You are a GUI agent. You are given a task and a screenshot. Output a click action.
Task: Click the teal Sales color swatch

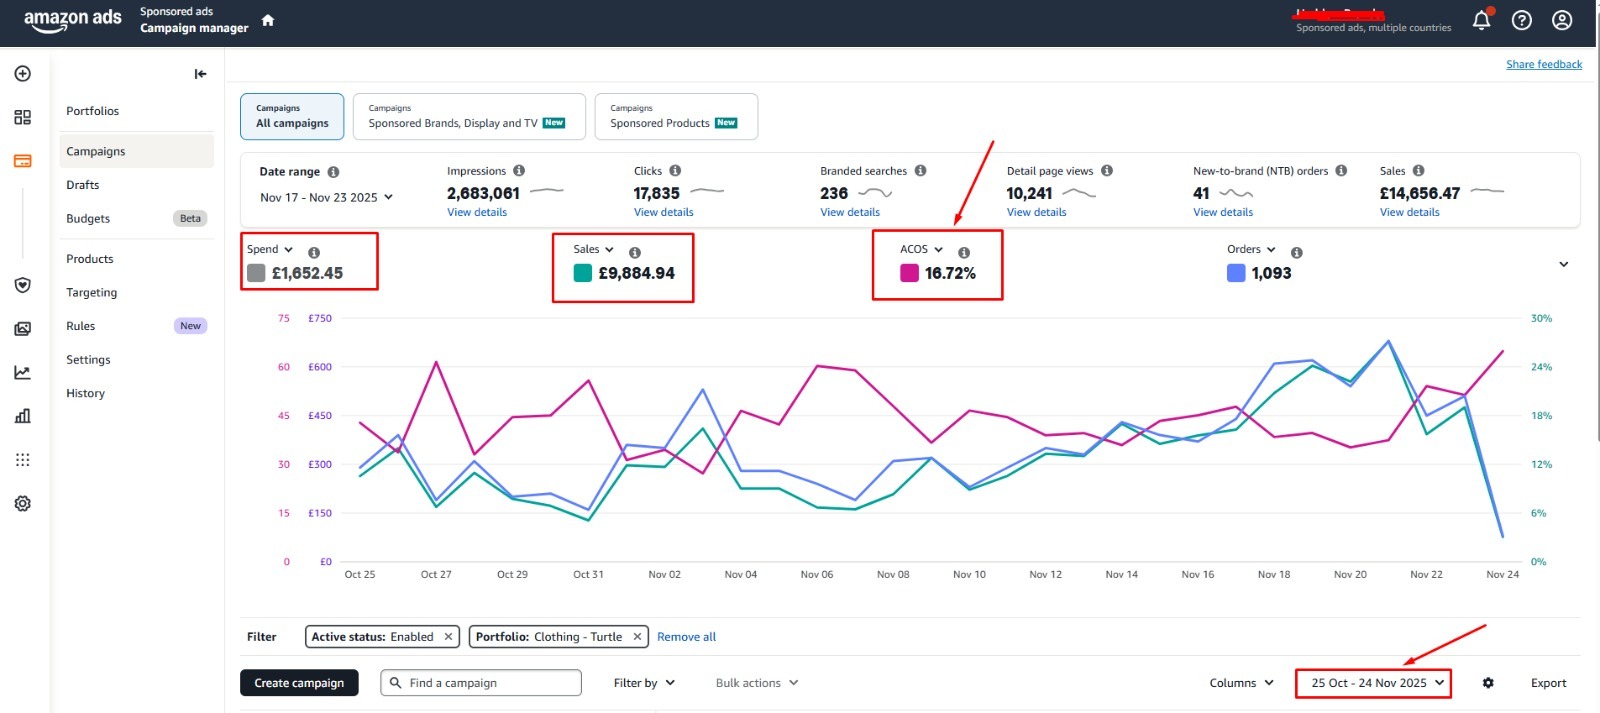pyautogui.click(x=583, y=273)
